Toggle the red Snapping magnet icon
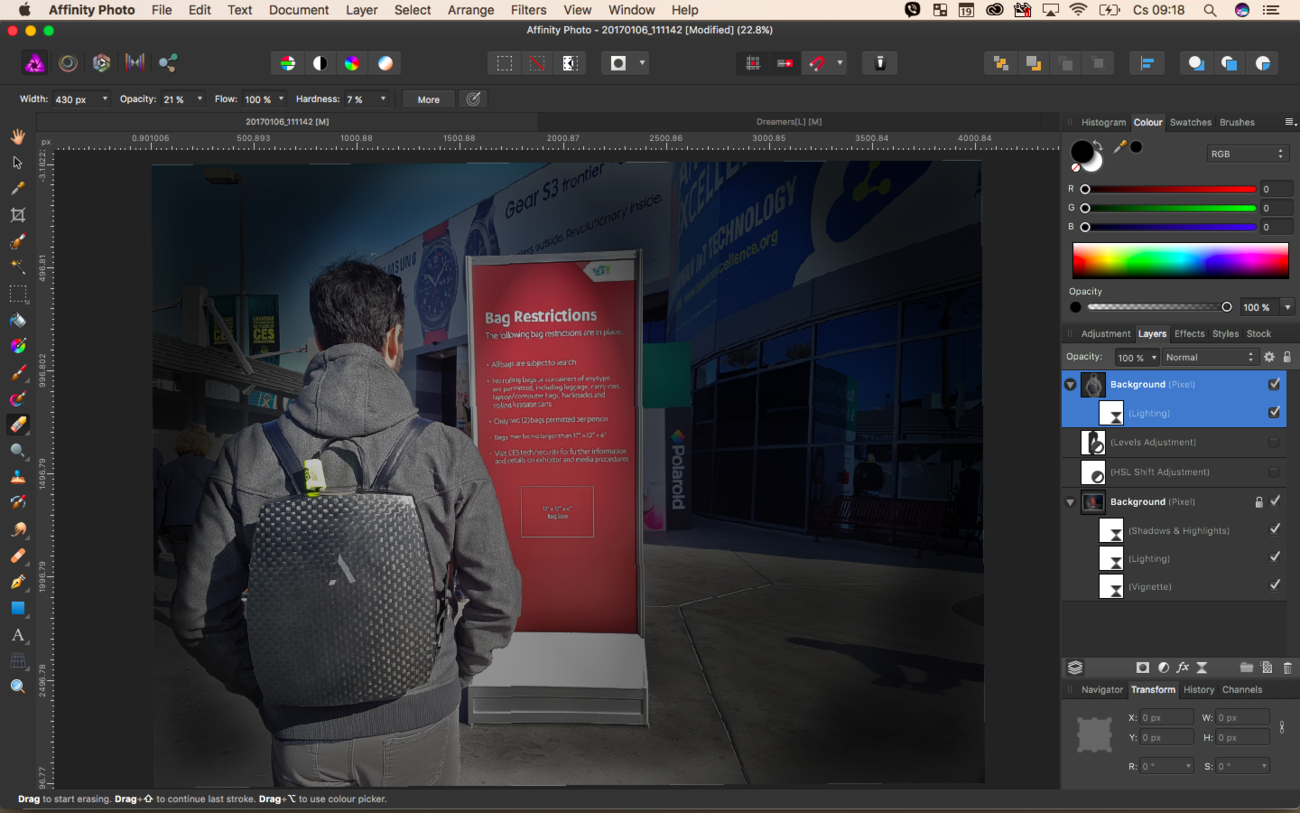 pyautogui.click(x=818, y=63)
